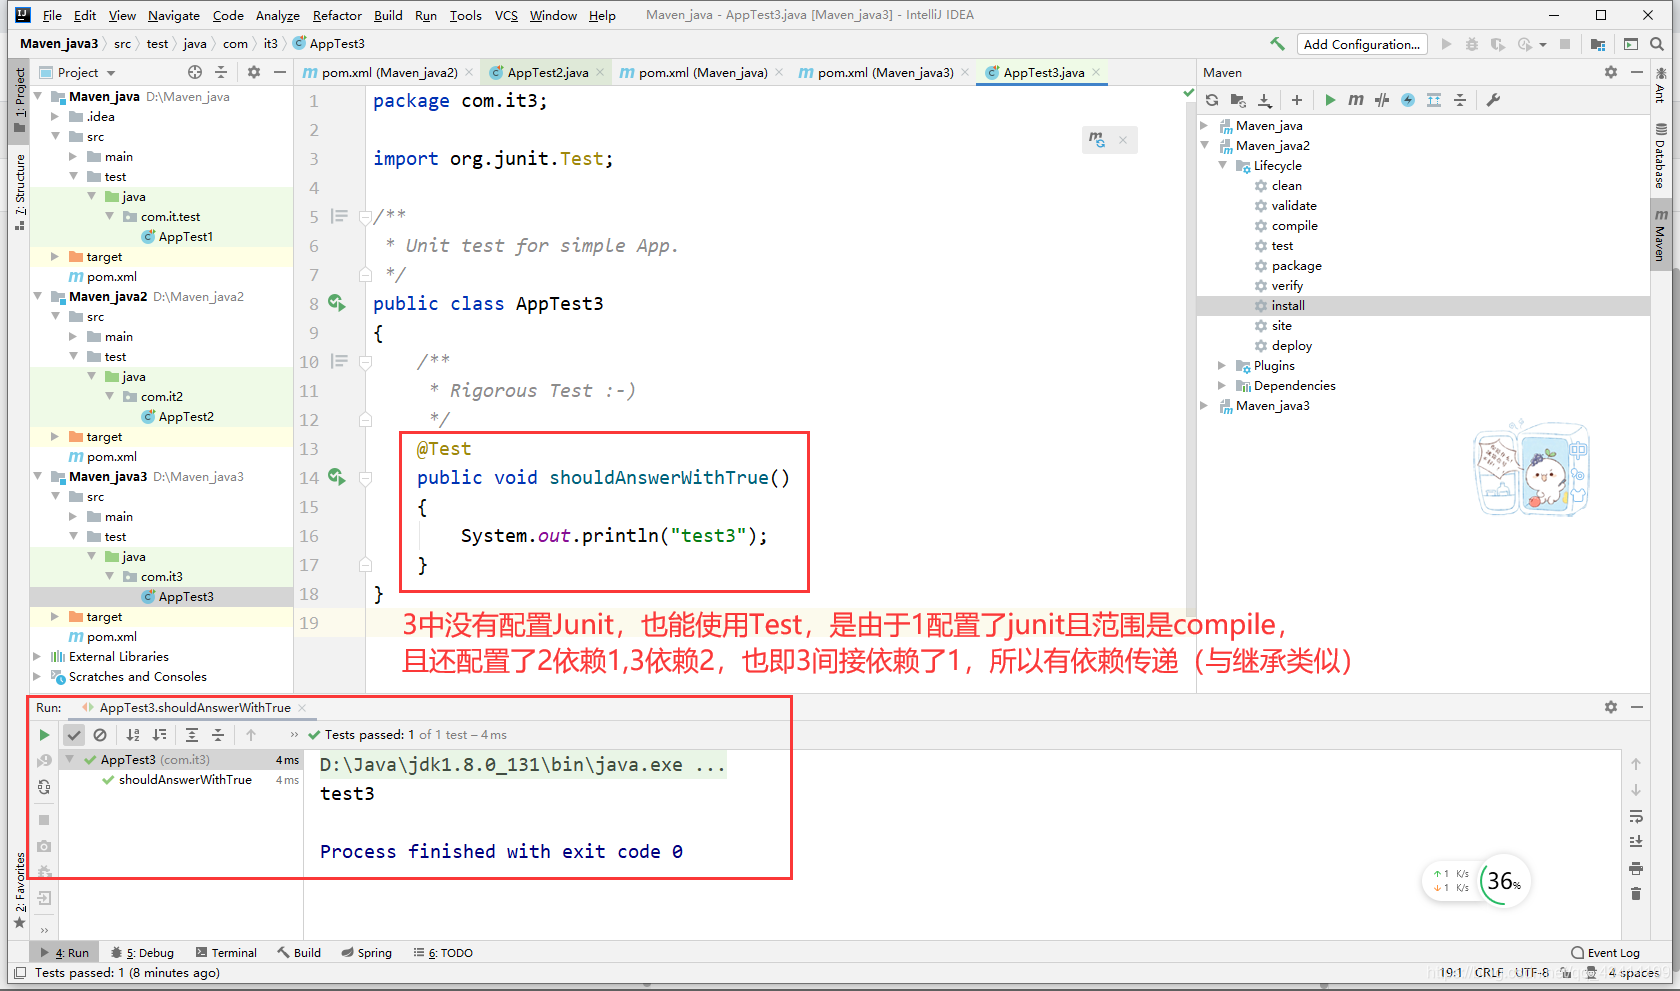Click the Build Project hammer icon
Viewport: 1680px width, 991px height.
(x=1277, y=44)
